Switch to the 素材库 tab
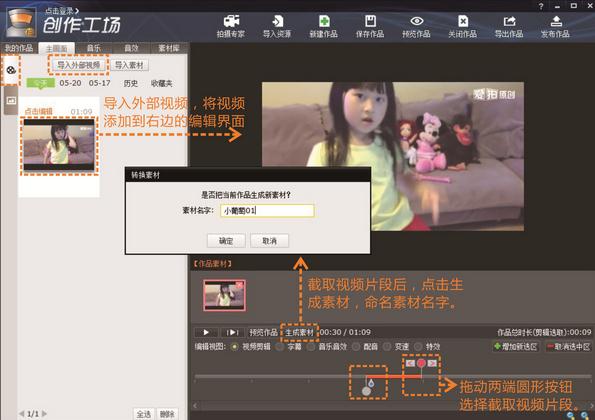The height and width of the screenshot is (420, 595). tap(169, 48)
